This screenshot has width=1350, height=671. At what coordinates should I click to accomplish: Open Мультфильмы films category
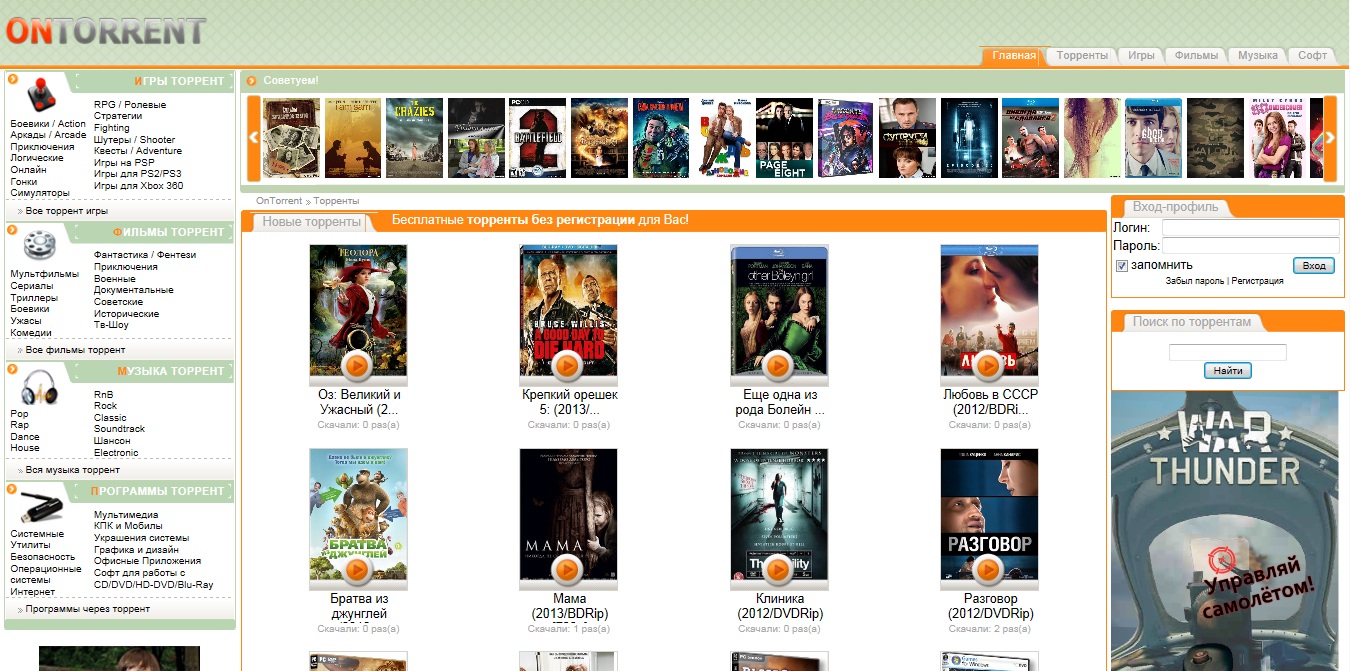click(x=45, y=274)
